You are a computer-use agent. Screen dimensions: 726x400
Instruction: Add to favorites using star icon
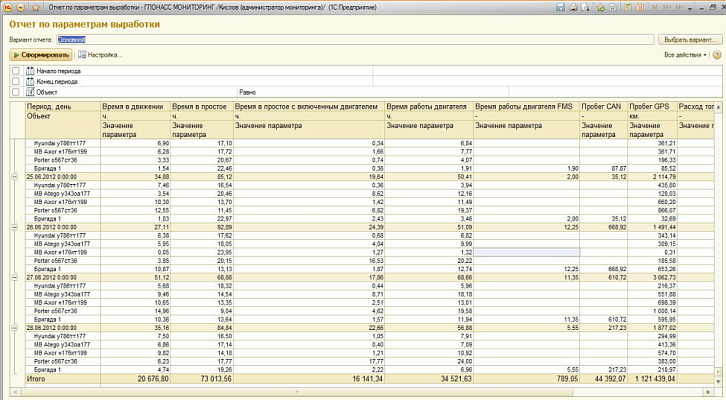pos(600,7)
